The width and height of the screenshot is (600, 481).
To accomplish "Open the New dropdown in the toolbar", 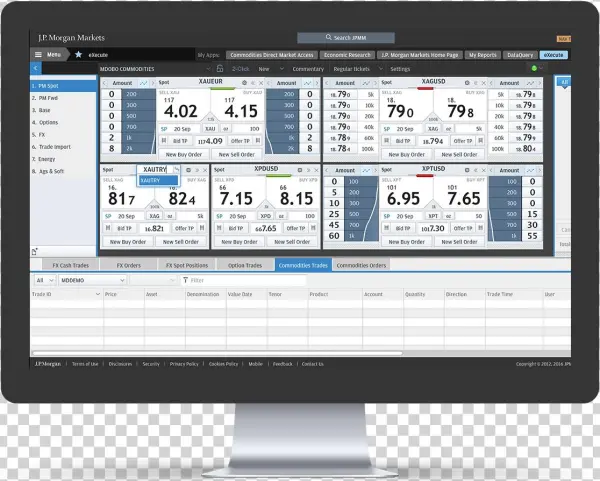I will pyautogui.click(x=266, y=69).
